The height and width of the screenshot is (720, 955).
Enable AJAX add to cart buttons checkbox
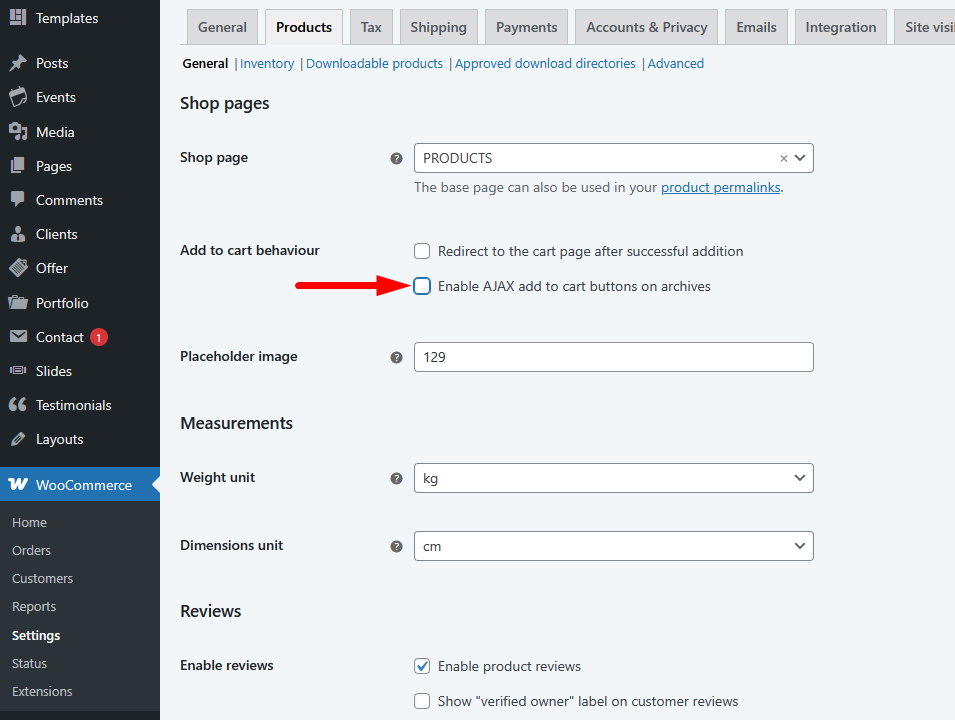click(x=422, y=286)
